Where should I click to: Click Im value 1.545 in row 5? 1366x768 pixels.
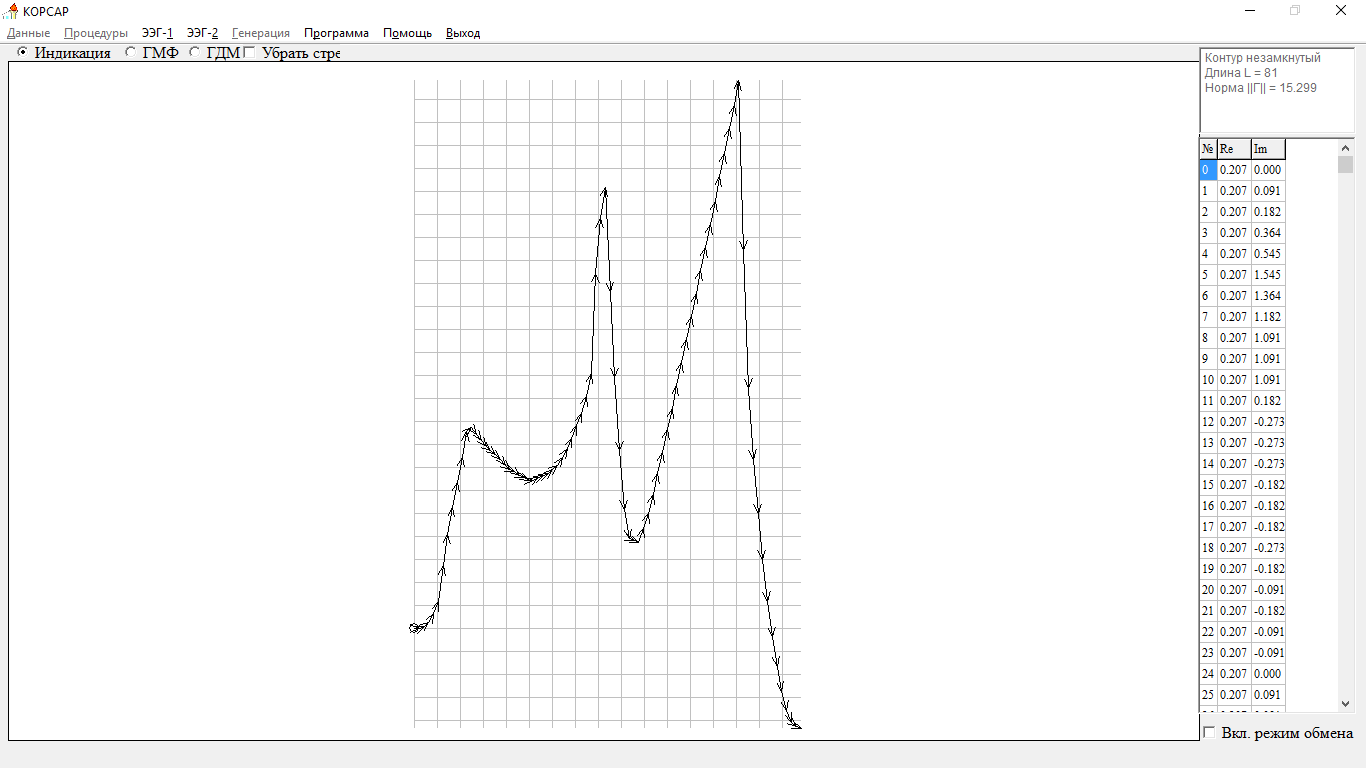point(1268,275)
